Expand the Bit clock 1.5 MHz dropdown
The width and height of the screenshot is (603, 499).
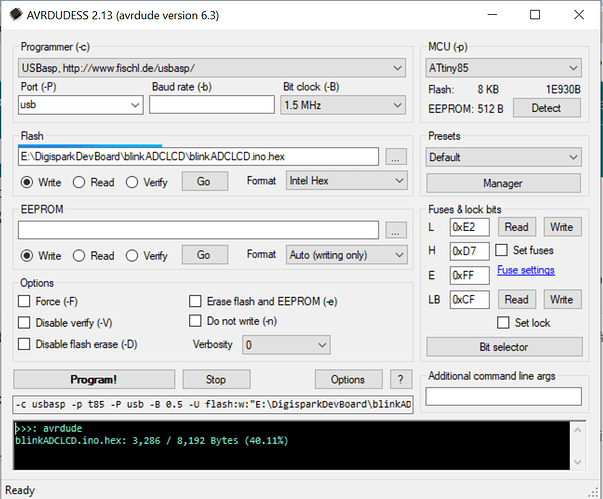point(343,105)
